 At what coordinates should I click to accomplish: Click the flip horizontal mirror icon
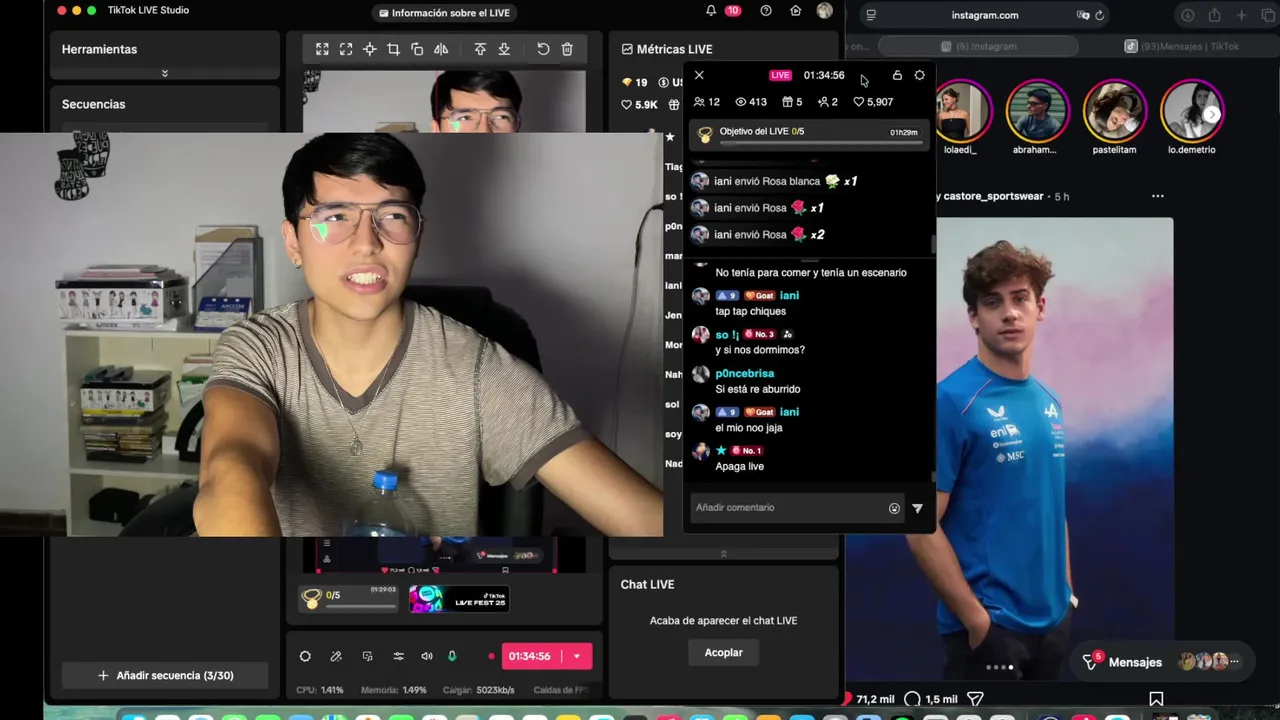tap(441, 49)
